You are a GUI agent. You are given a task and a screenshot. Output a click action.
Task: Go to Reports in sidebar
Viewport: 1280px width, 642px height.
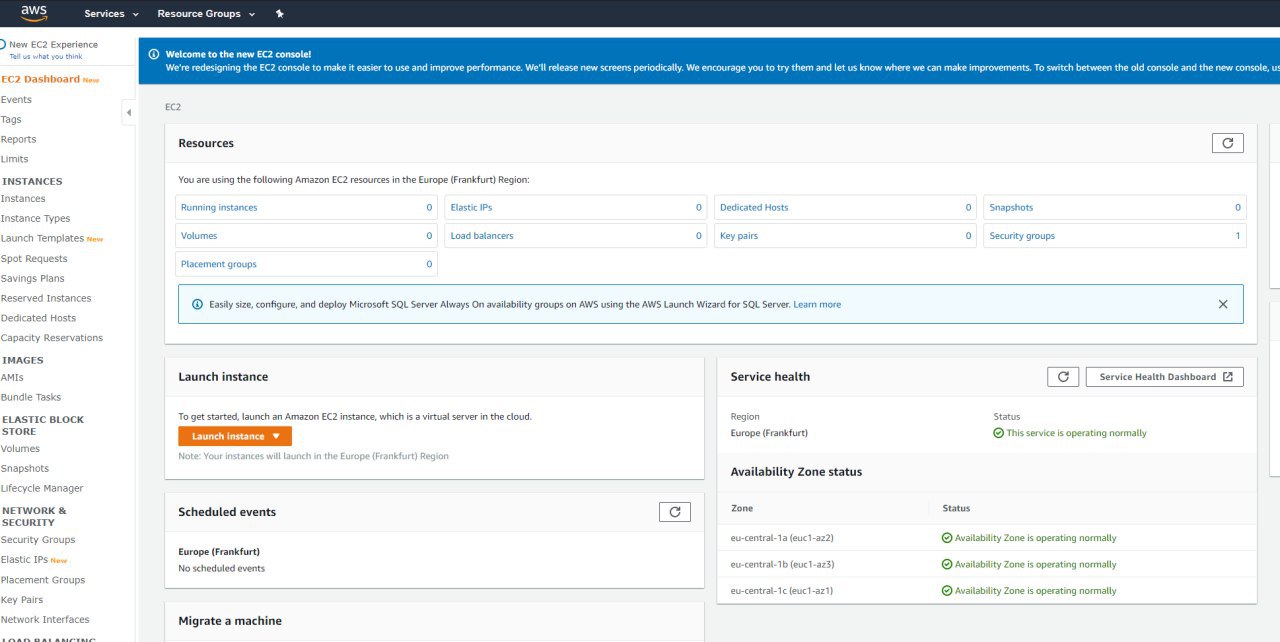pyautogui.click(x=18, y=140)
